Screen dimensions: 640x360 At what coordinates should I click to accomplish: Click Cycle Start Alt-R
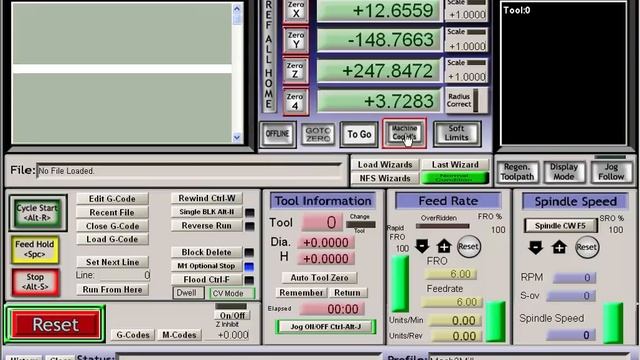37,213
